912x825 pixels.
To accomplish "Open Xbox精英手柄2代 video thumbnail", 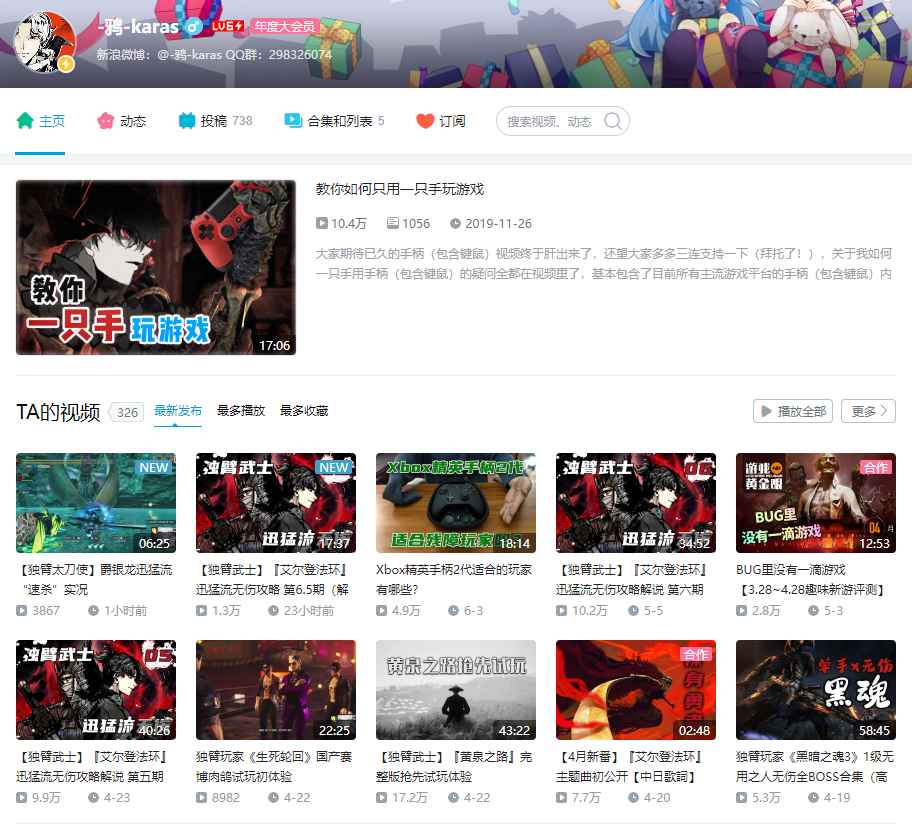I will coord(456,503).
